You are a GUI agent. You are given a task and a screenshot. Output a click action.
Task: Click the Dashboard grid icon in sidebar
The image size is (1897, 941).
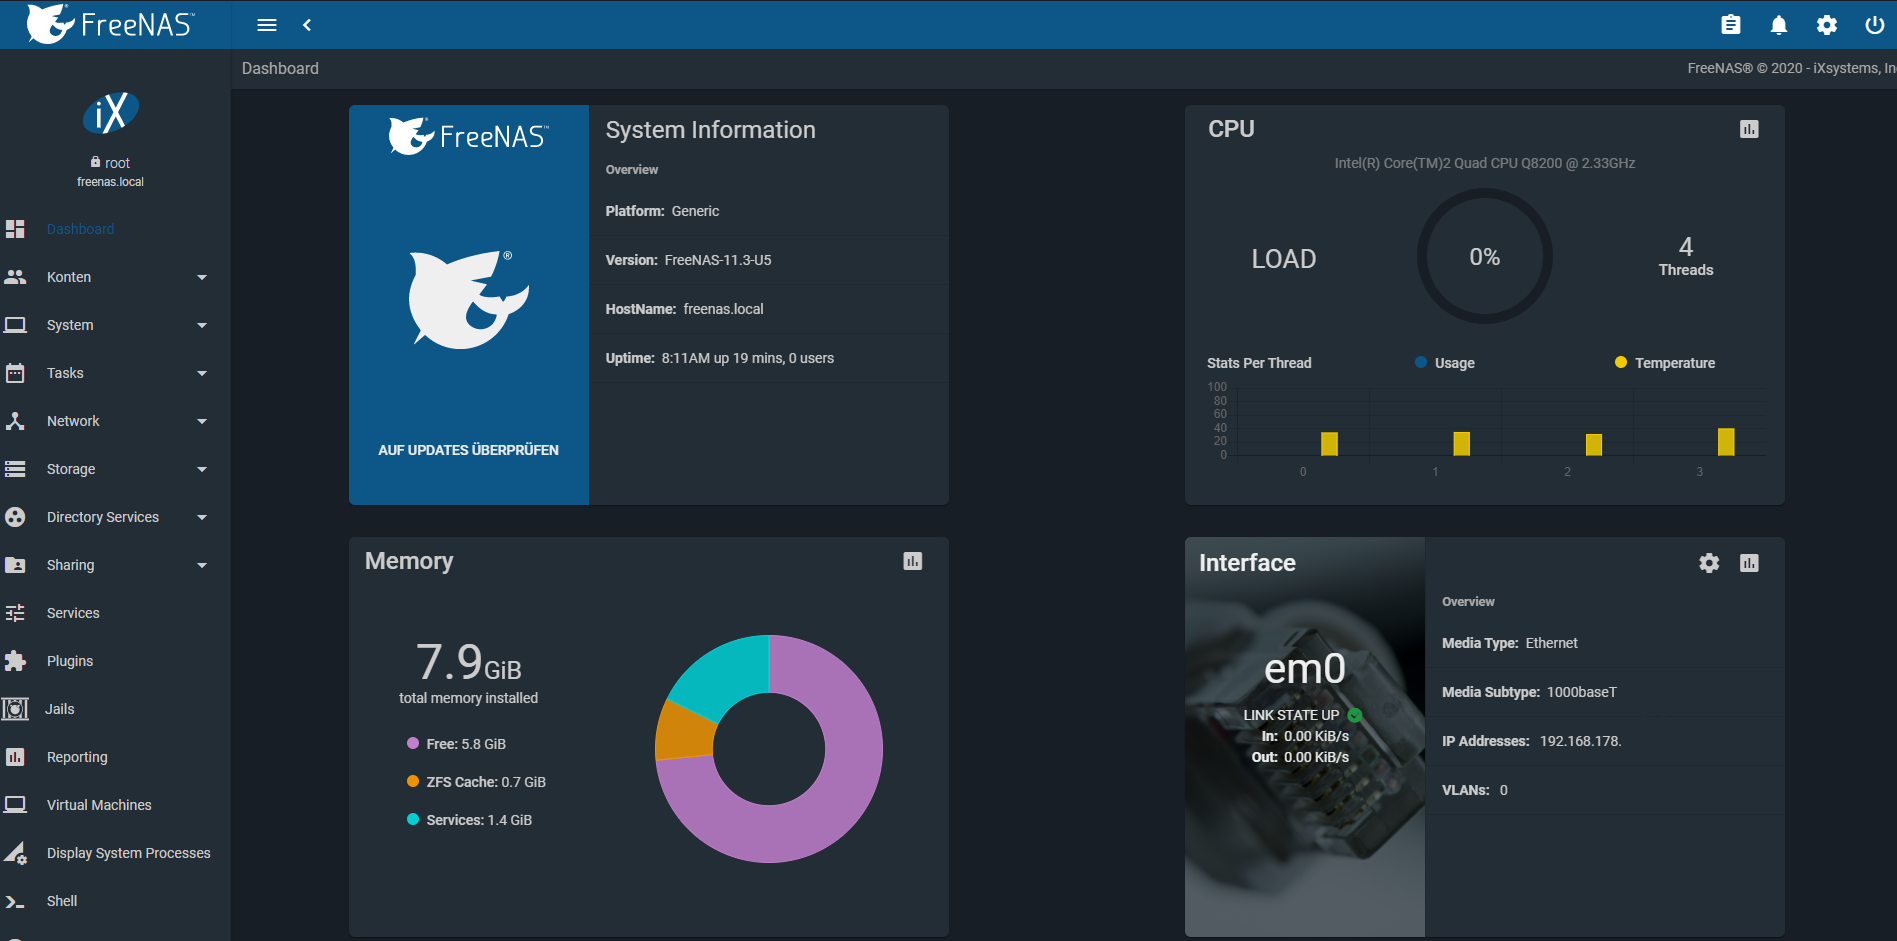[x=15, y=229]
